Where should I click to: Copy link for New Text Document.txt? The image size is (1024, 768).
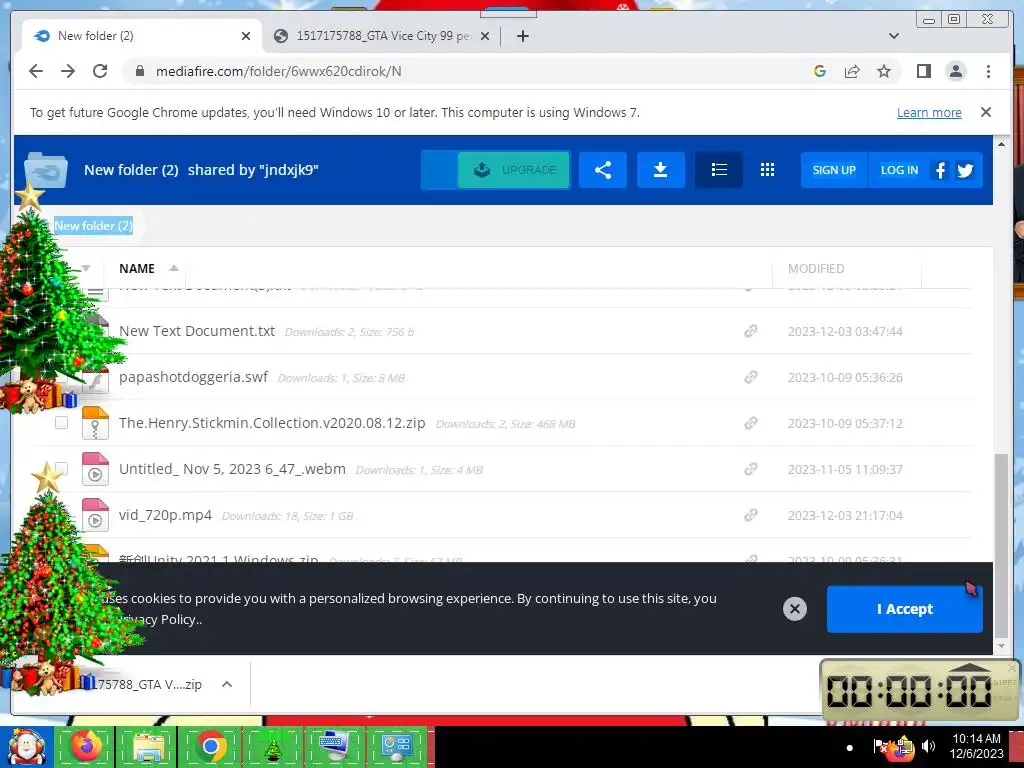(750, 331)
